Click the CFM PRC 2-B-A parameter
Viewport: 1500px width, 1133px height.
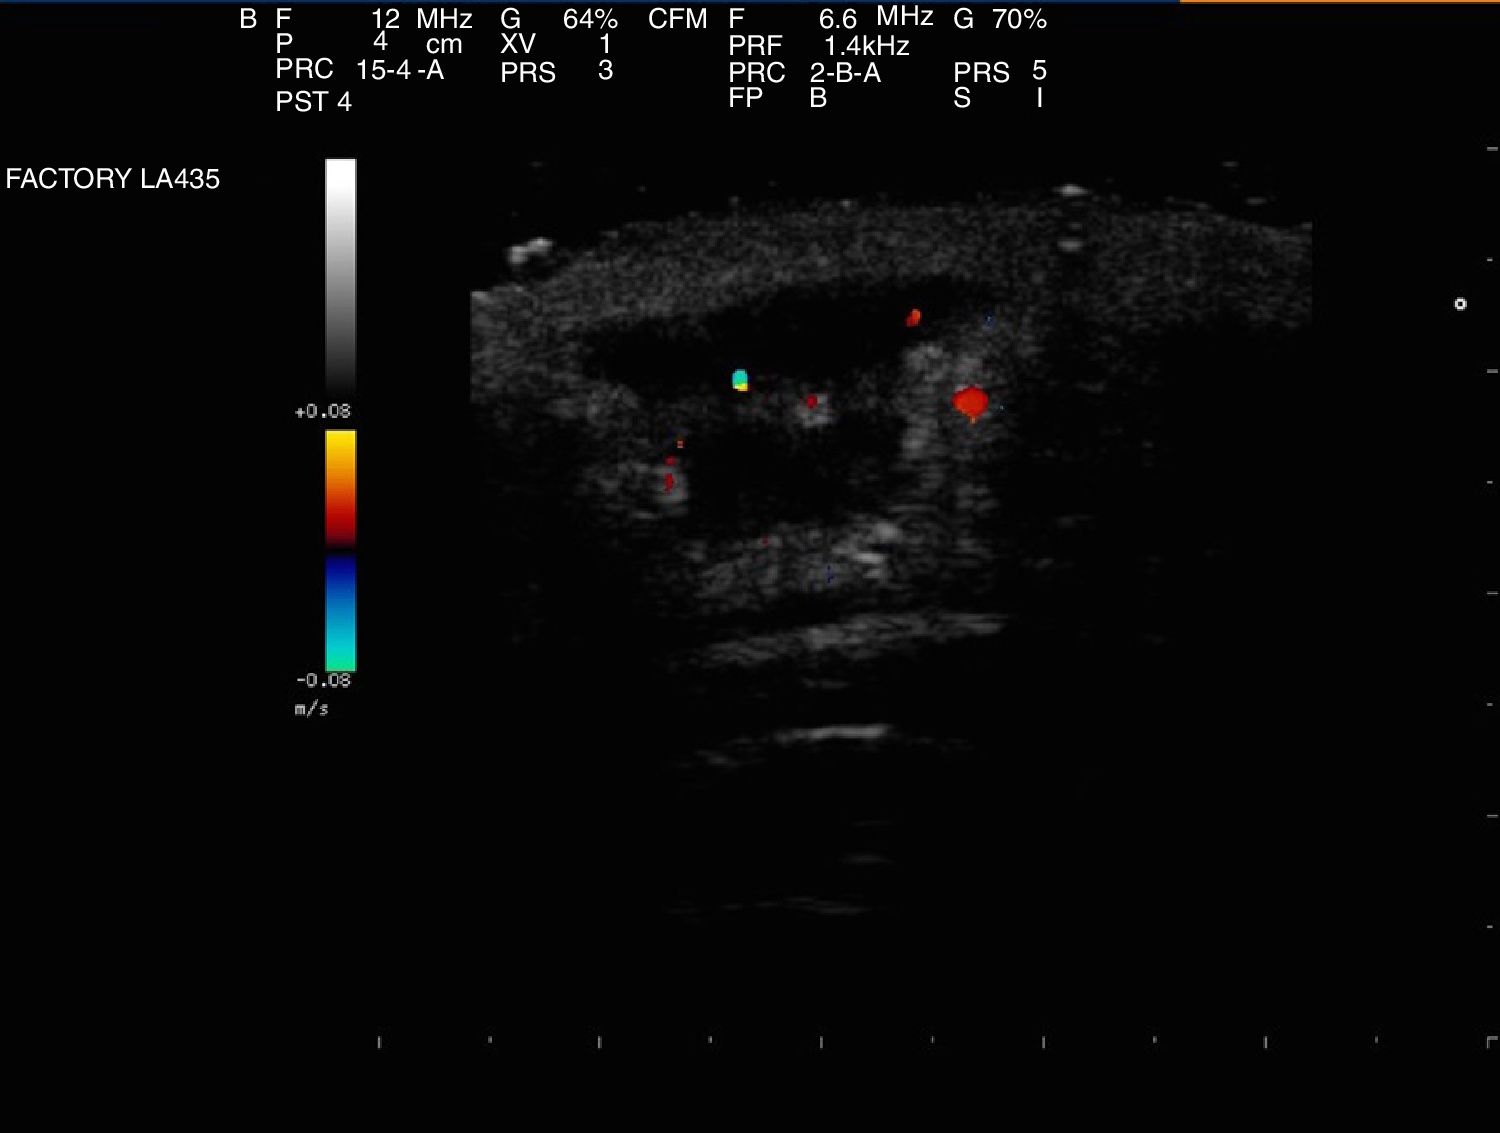(x=845, y=72)
